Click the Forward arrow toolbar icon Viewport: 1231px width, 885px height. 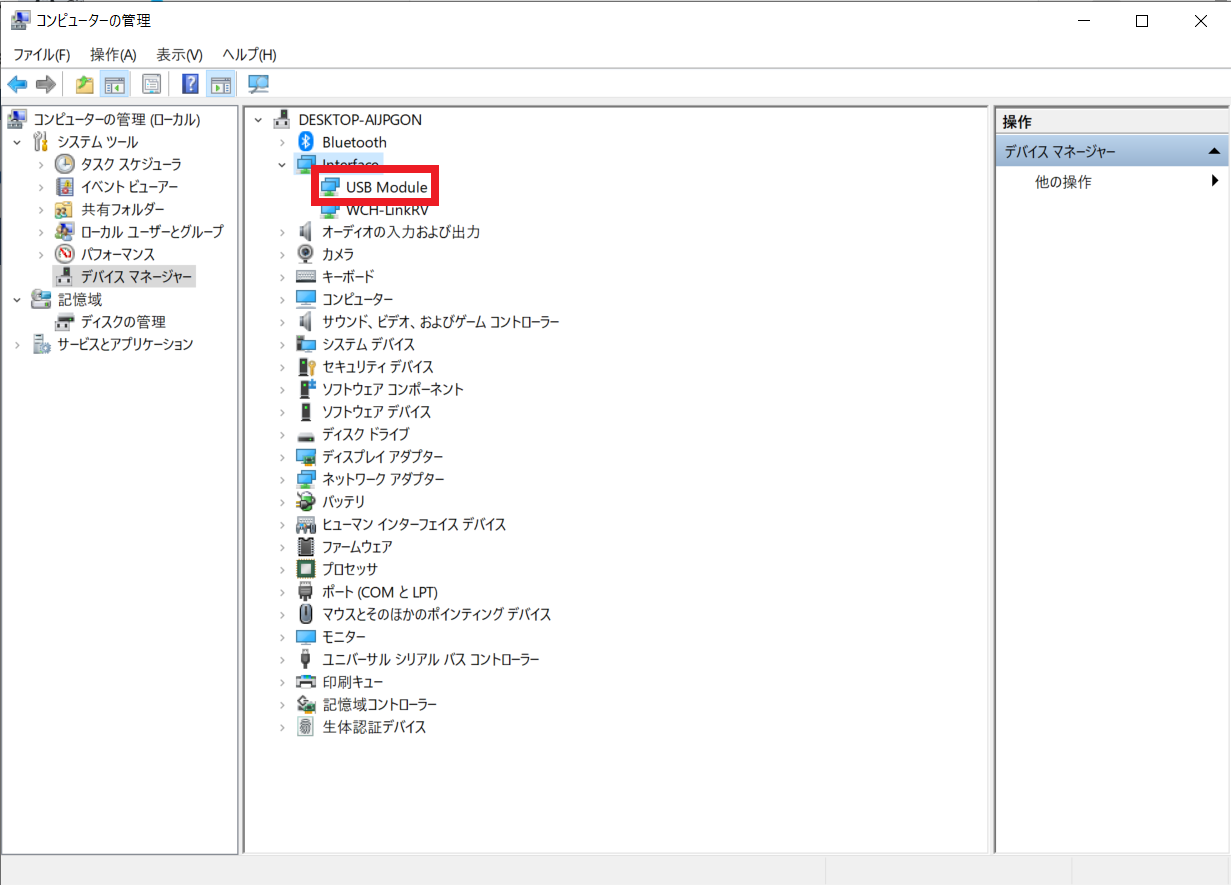45,85
